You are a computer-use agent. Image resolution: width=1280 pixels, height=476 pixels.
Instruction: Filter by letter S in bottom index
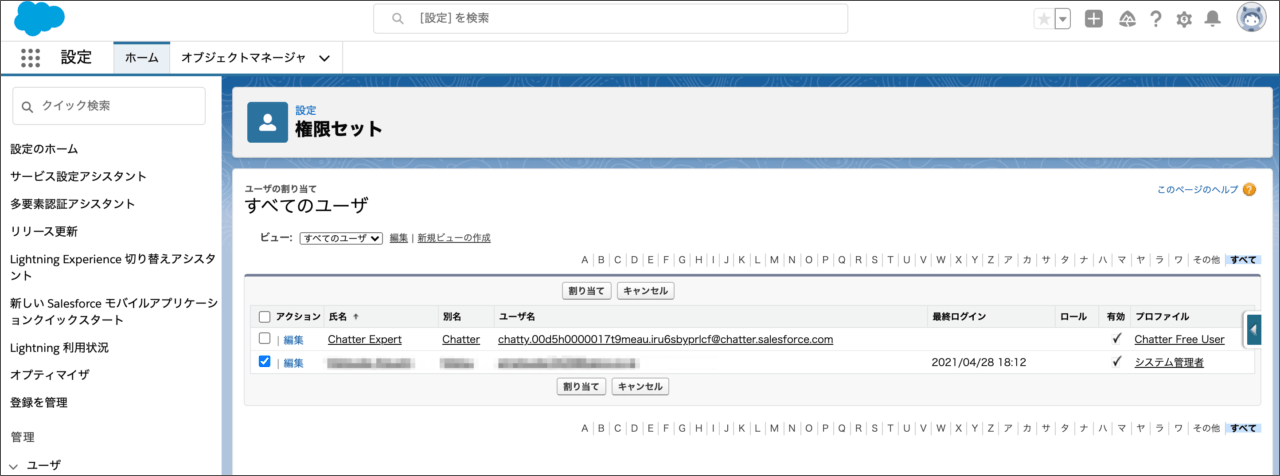[876, 428]
